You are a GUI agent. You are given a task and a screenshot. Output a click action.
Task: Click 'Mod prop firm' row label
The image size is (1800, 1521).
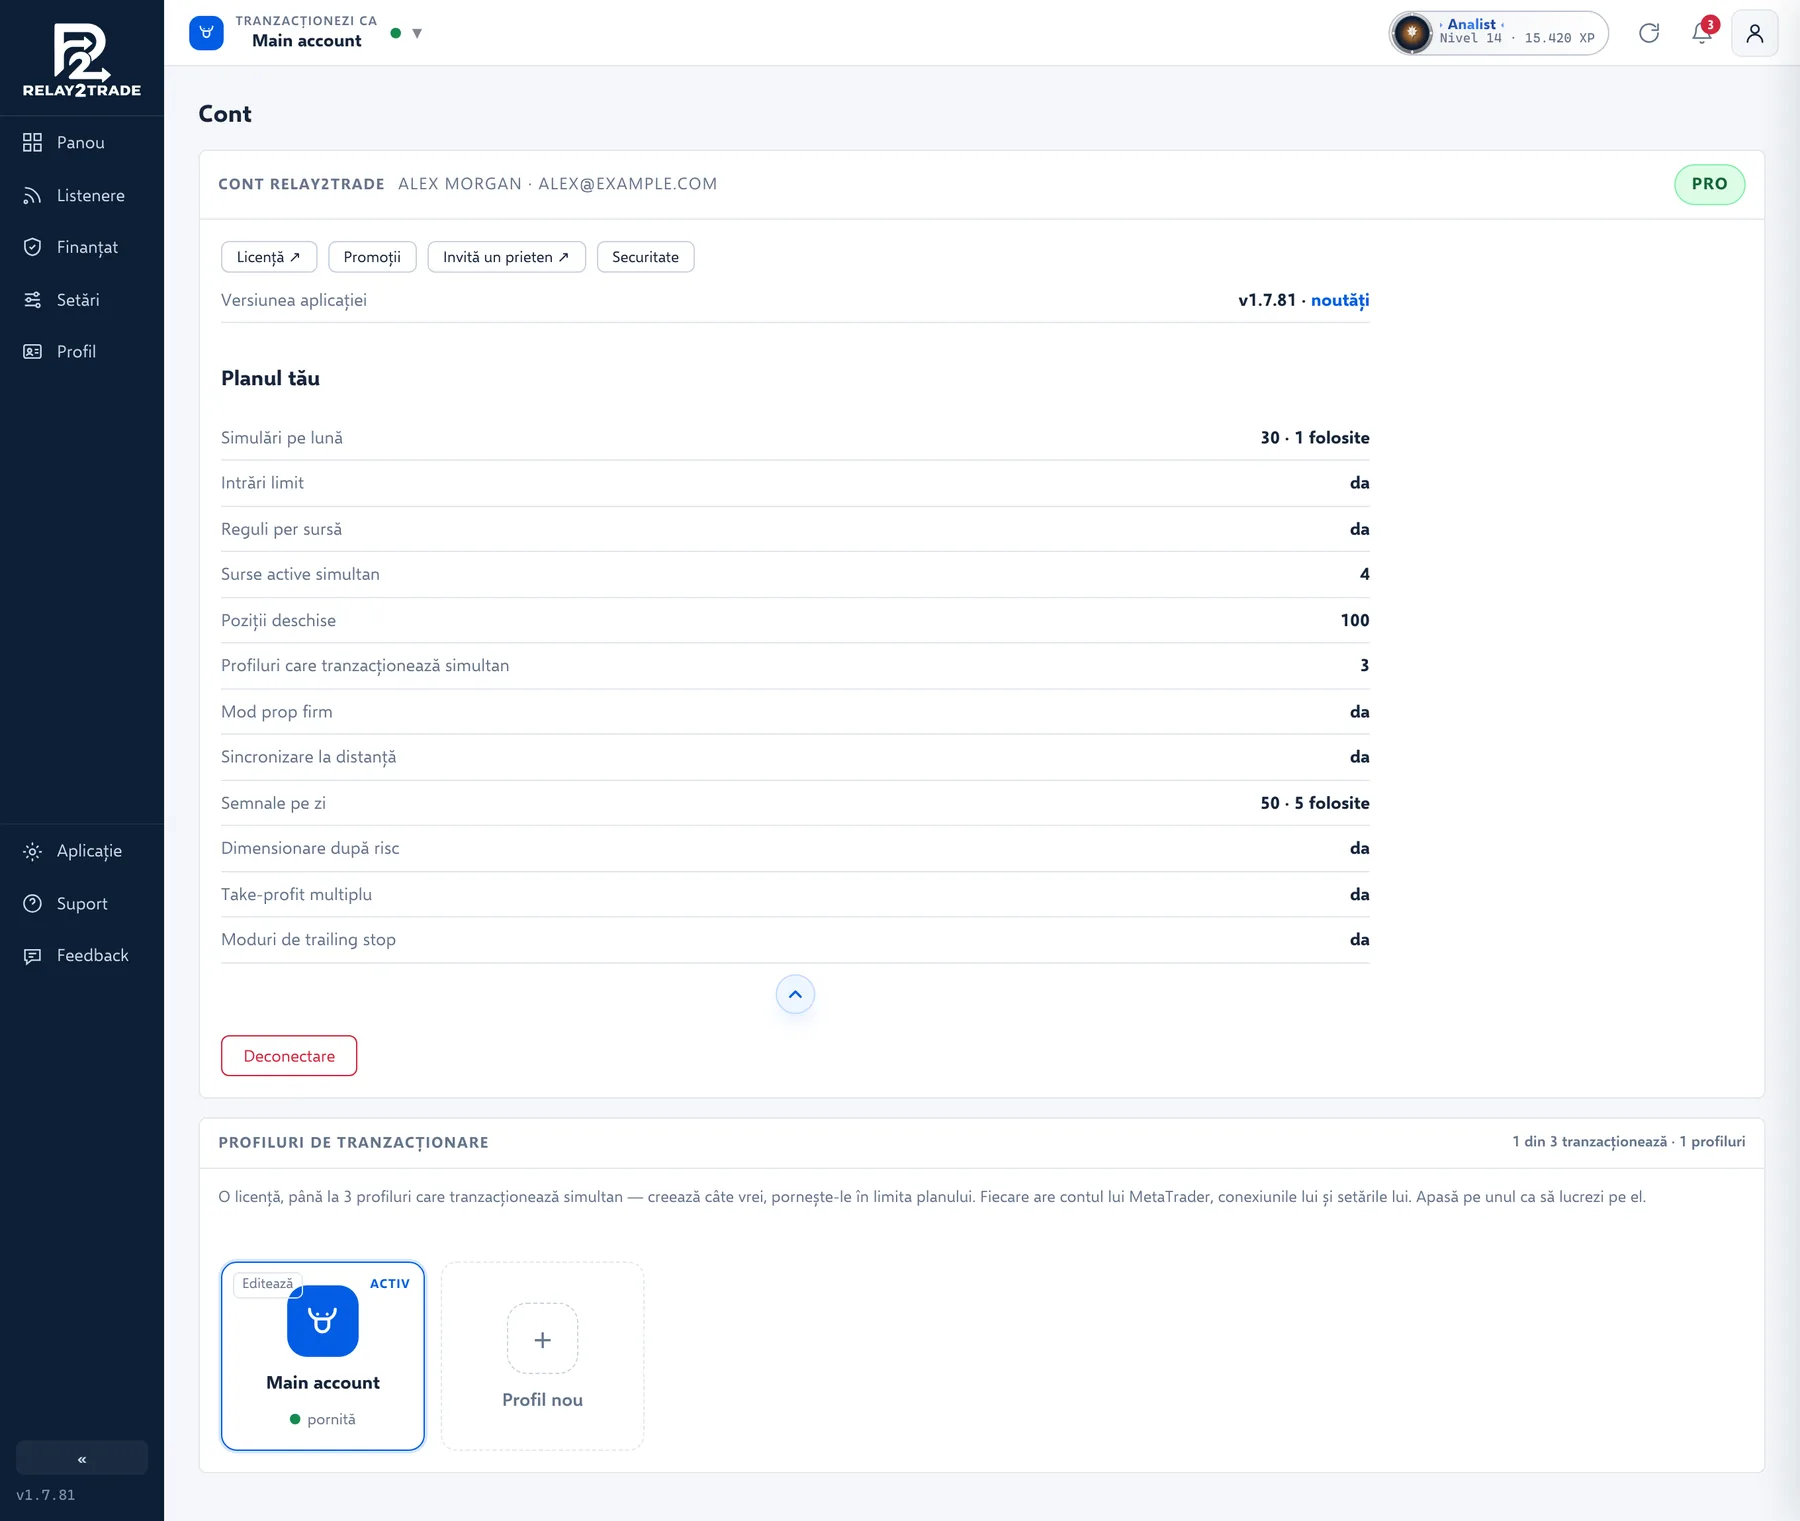[x=277, y=712]
